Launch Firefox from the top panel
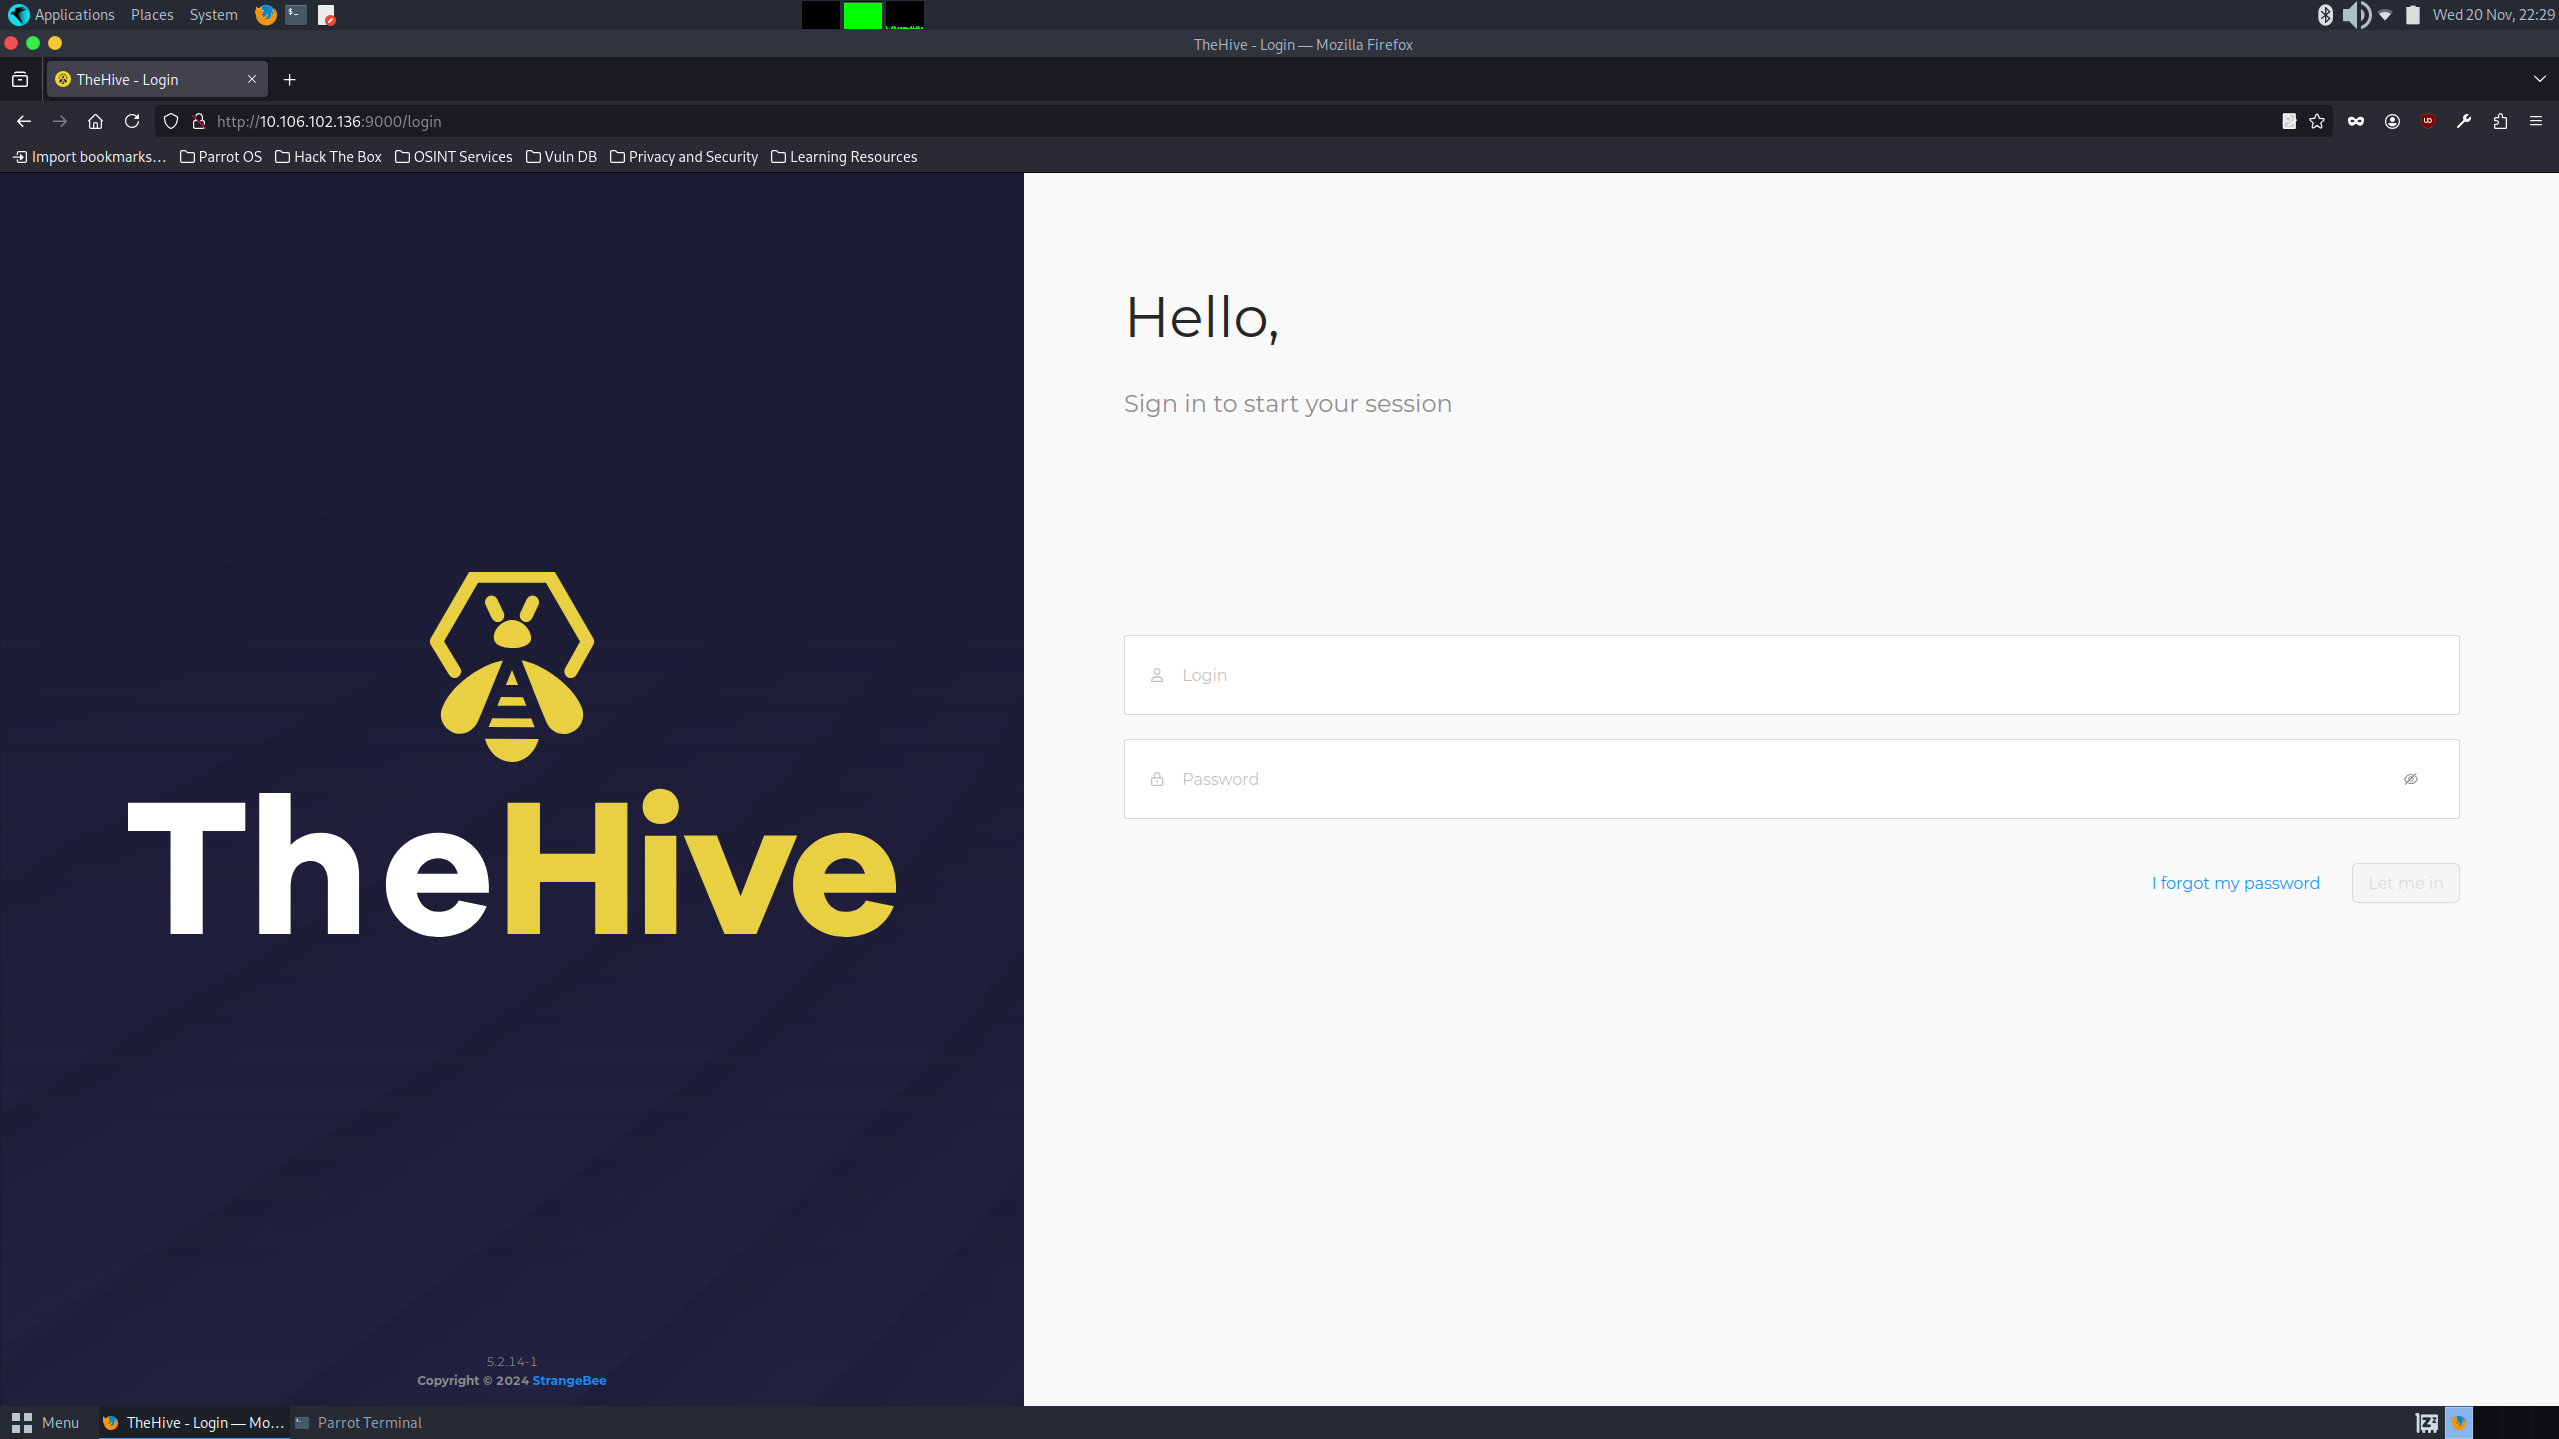This screenshot has height=1439, width=2559. pos(265,15)
